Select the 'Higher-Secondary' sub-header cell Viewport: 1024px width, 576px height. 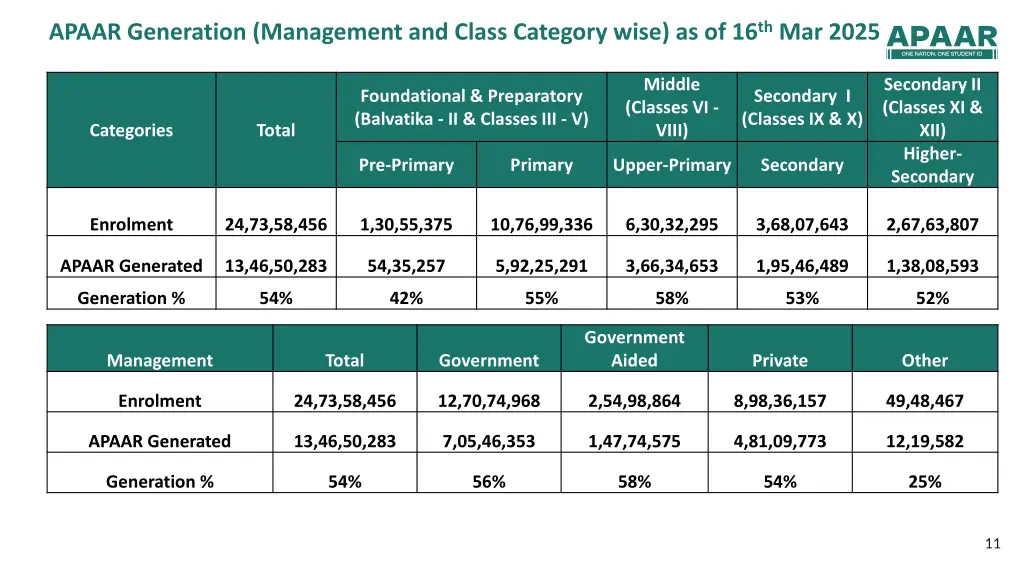point(933,165)
